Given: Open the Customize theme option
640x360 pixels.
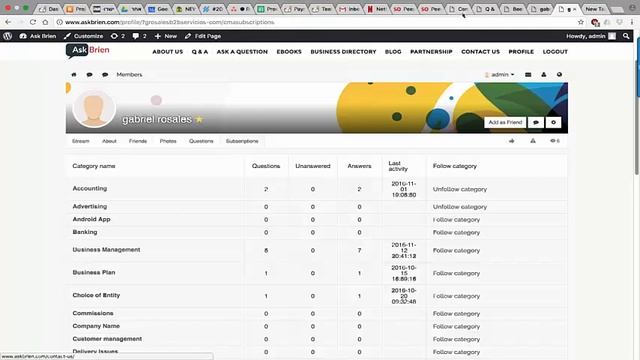Looking at the screenshot, I should (x=84, y=36).
